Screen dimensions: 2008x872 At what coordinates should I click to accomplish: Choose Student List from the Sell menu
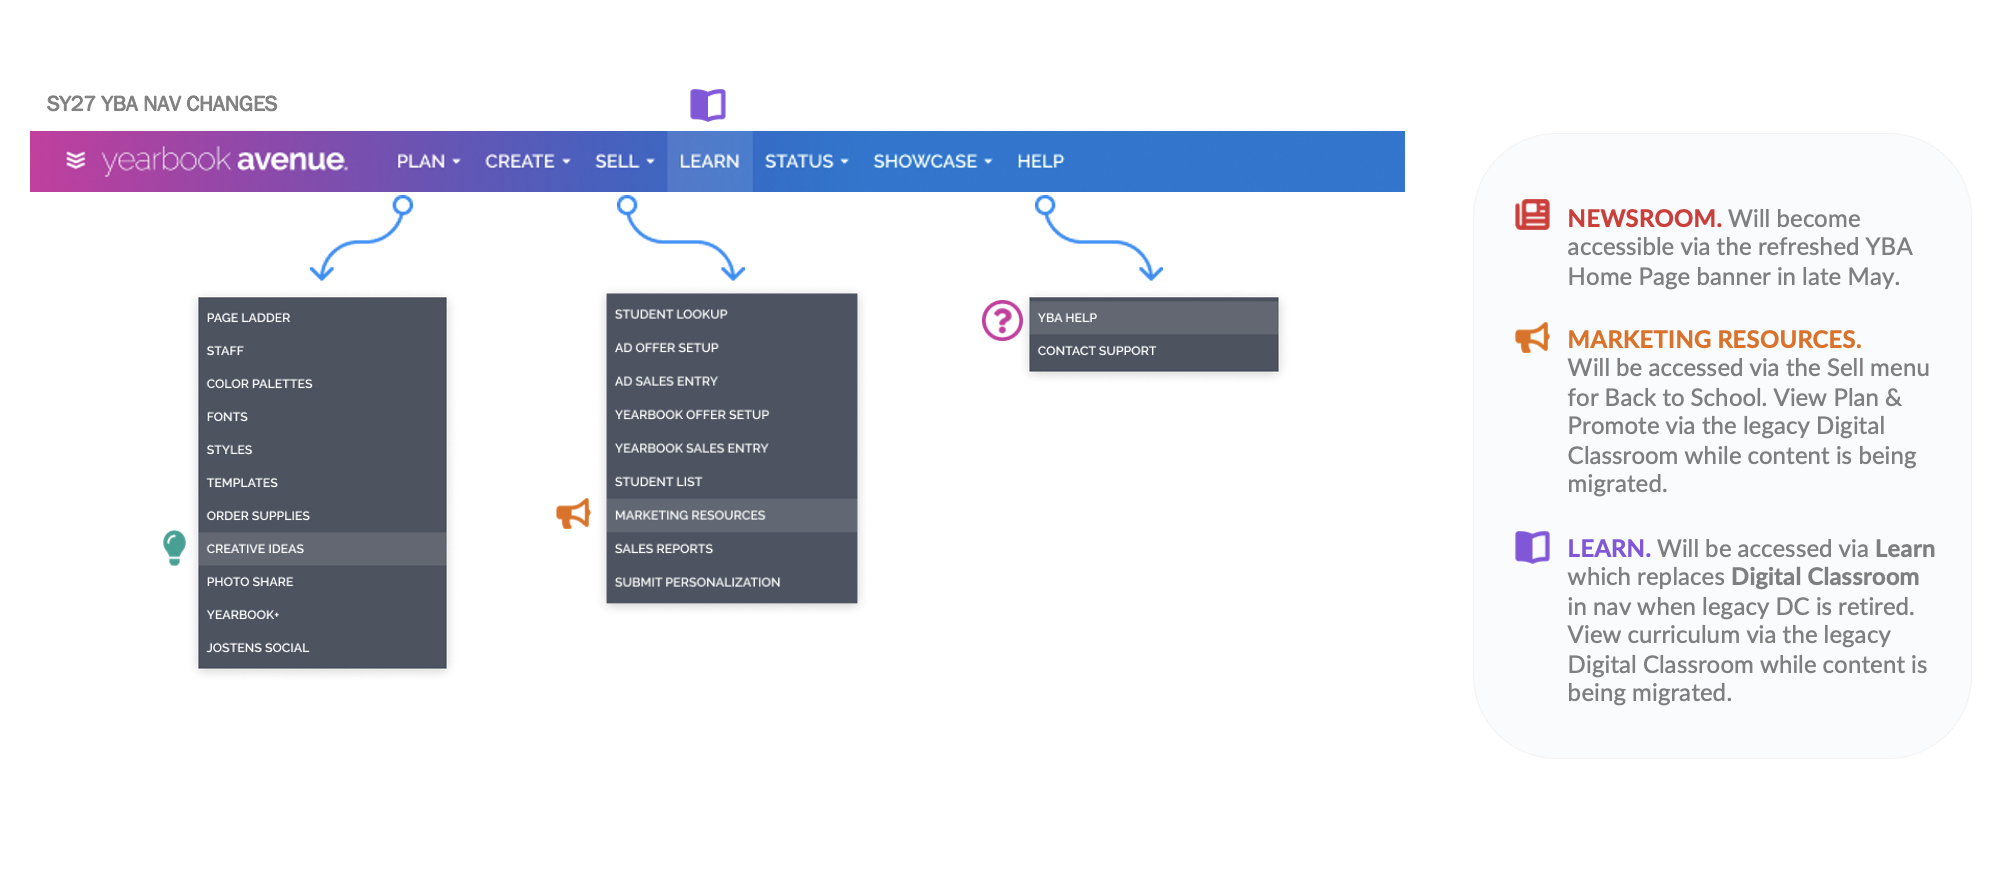click(x=732, y=481)
